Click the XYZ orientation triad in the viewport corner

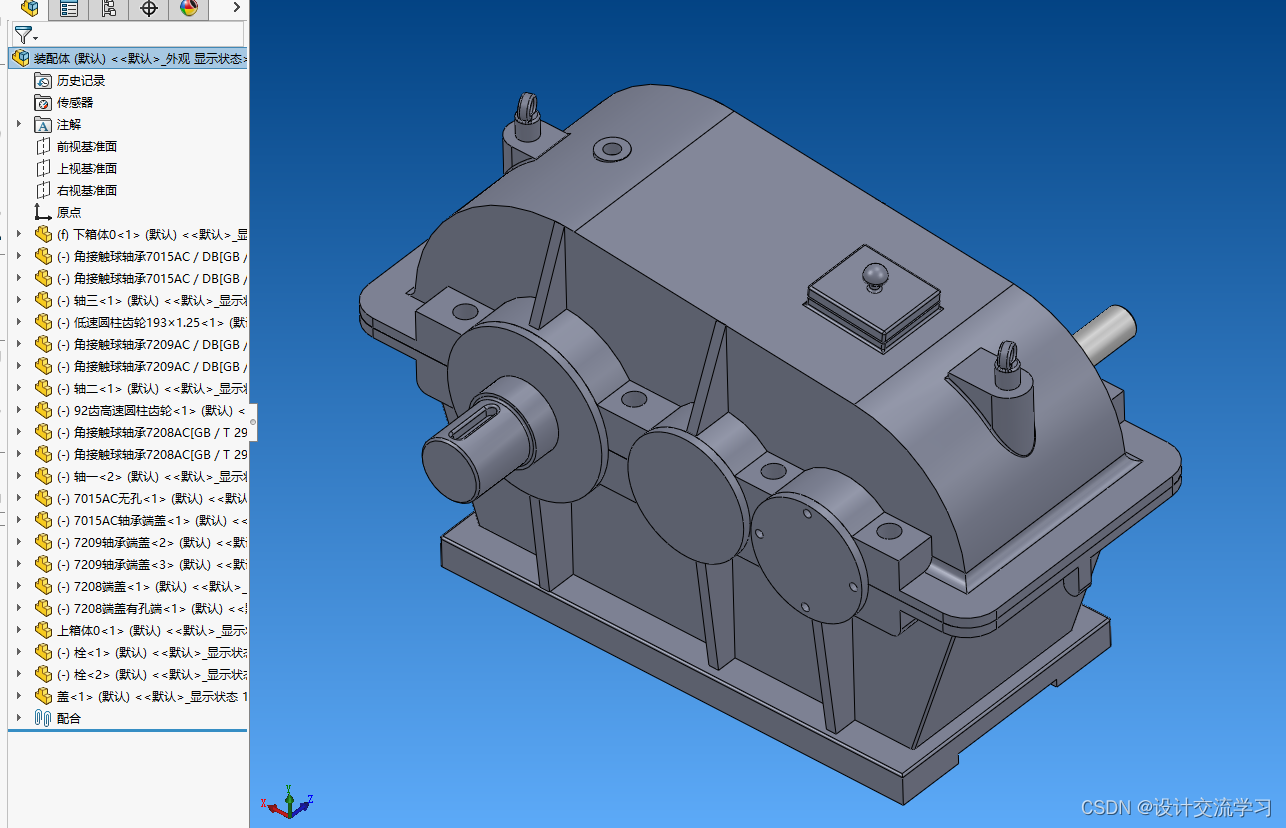tap(289, 802)
